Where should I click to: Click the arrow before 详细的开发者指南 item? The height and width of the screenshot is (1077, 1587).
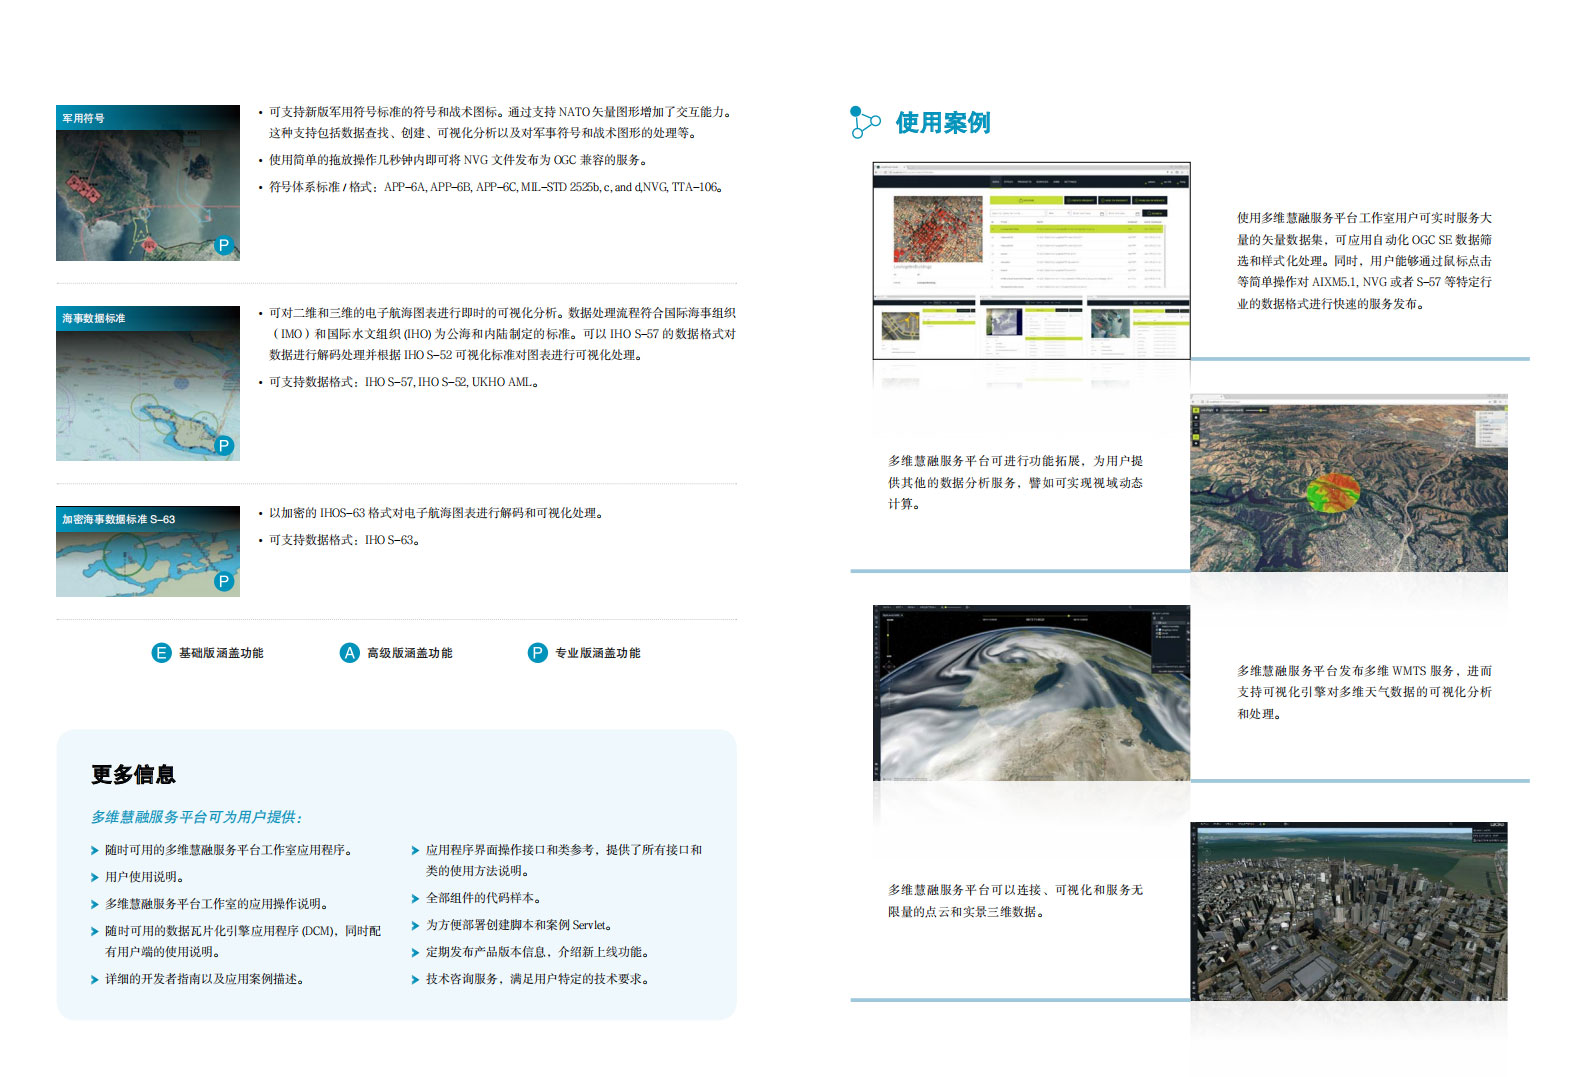(x=95, y=980)
